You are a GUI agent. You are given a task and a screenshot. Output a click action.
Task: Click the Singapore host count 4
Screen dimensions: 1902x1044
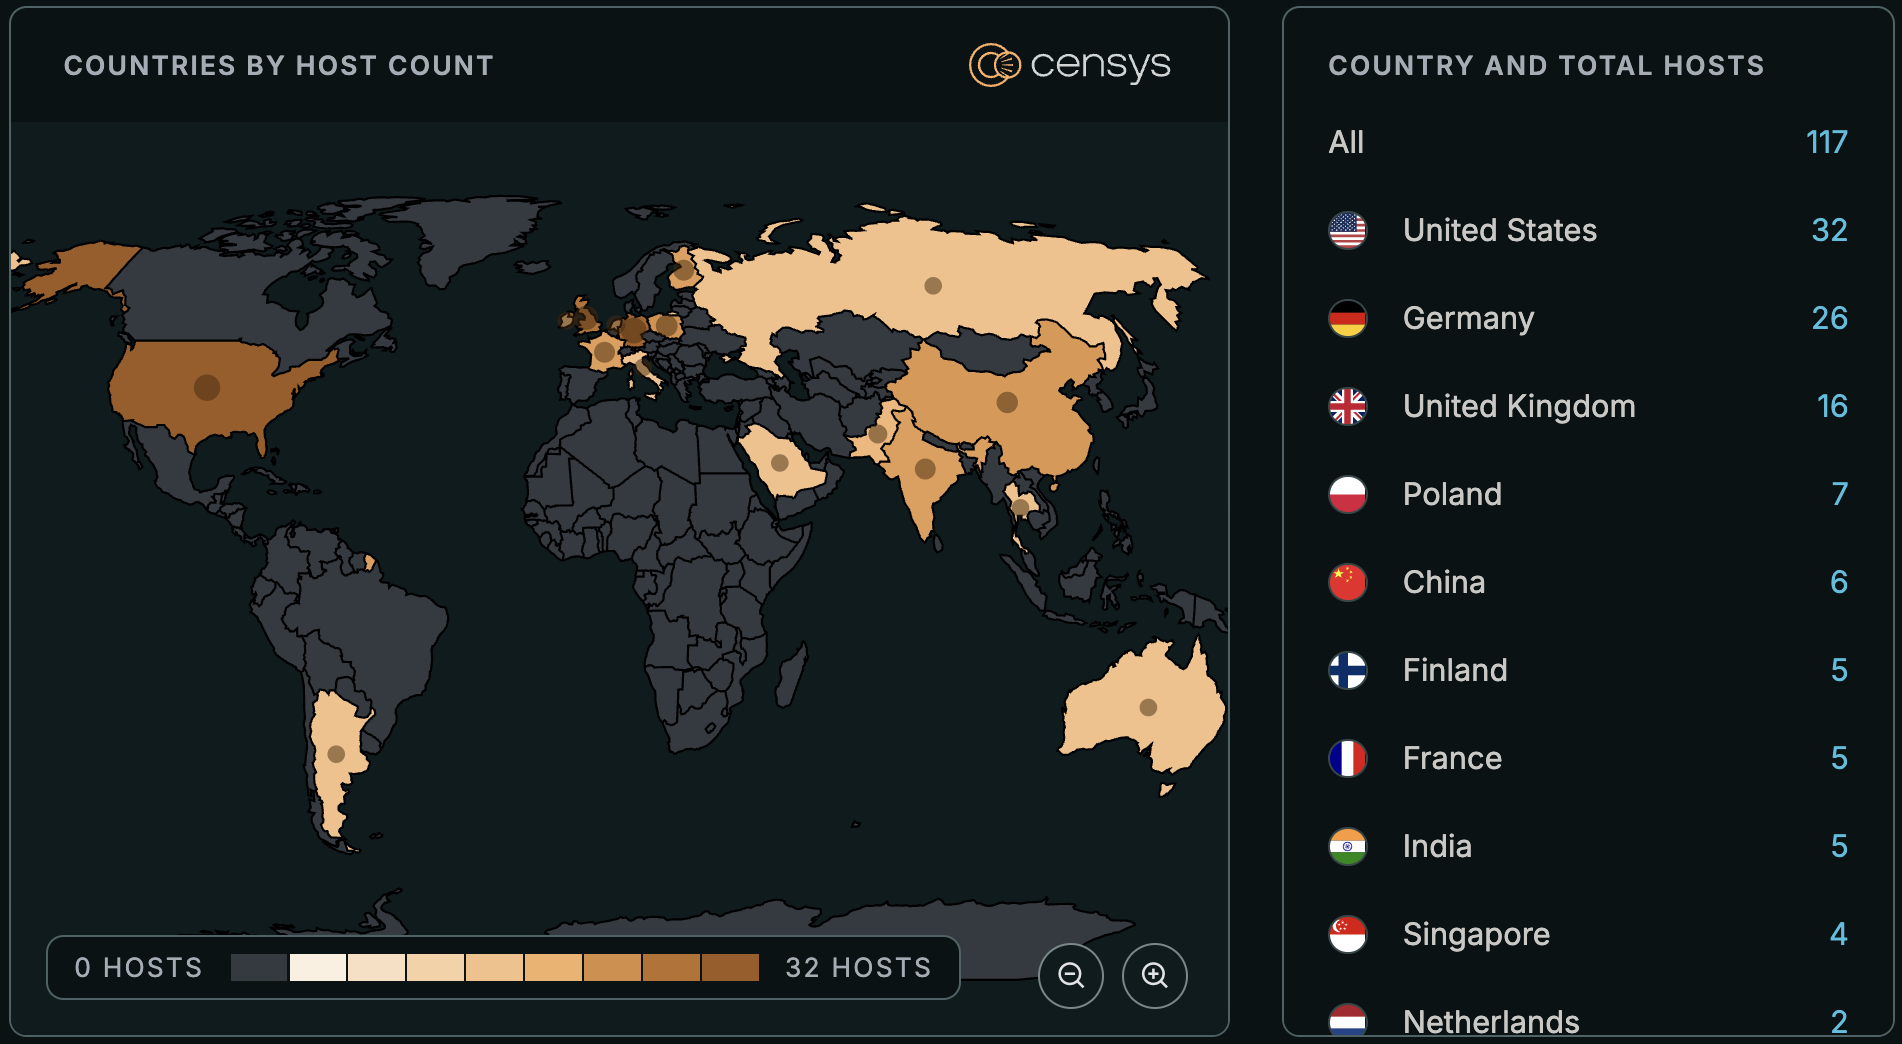pyautogui.click(x=1839, y=934)
